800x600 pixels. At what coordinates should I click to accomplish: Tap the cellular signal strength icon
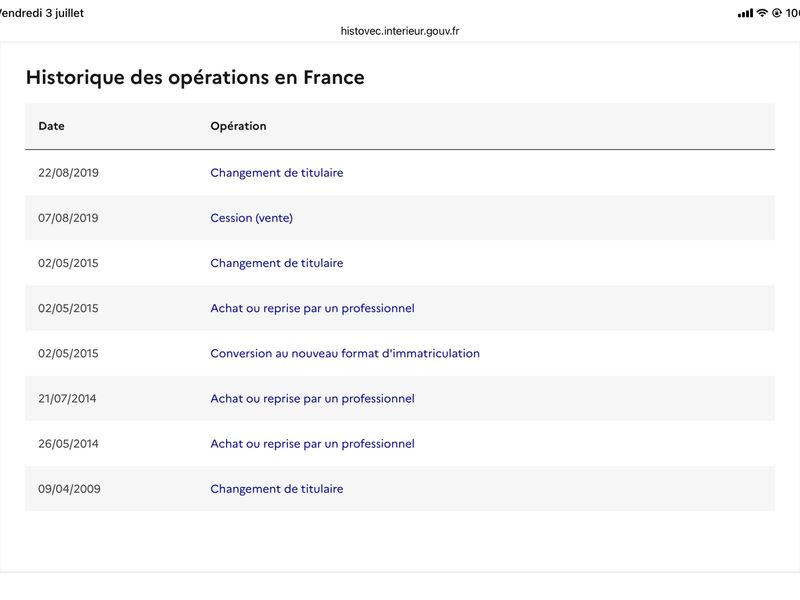tap(745, 13)
